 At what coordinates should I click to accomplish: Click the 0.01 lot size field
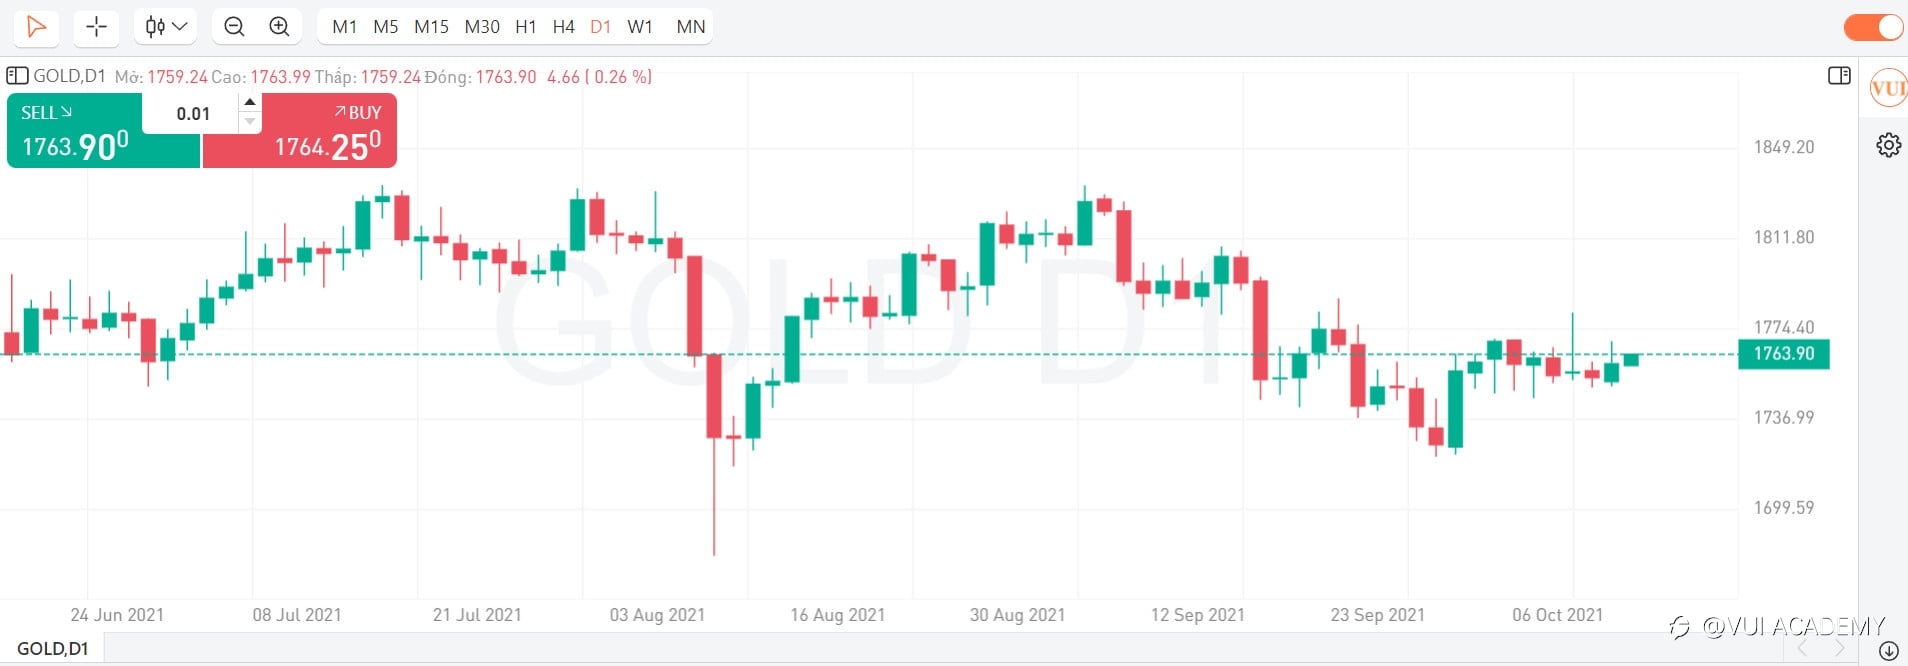coord(193,114)
